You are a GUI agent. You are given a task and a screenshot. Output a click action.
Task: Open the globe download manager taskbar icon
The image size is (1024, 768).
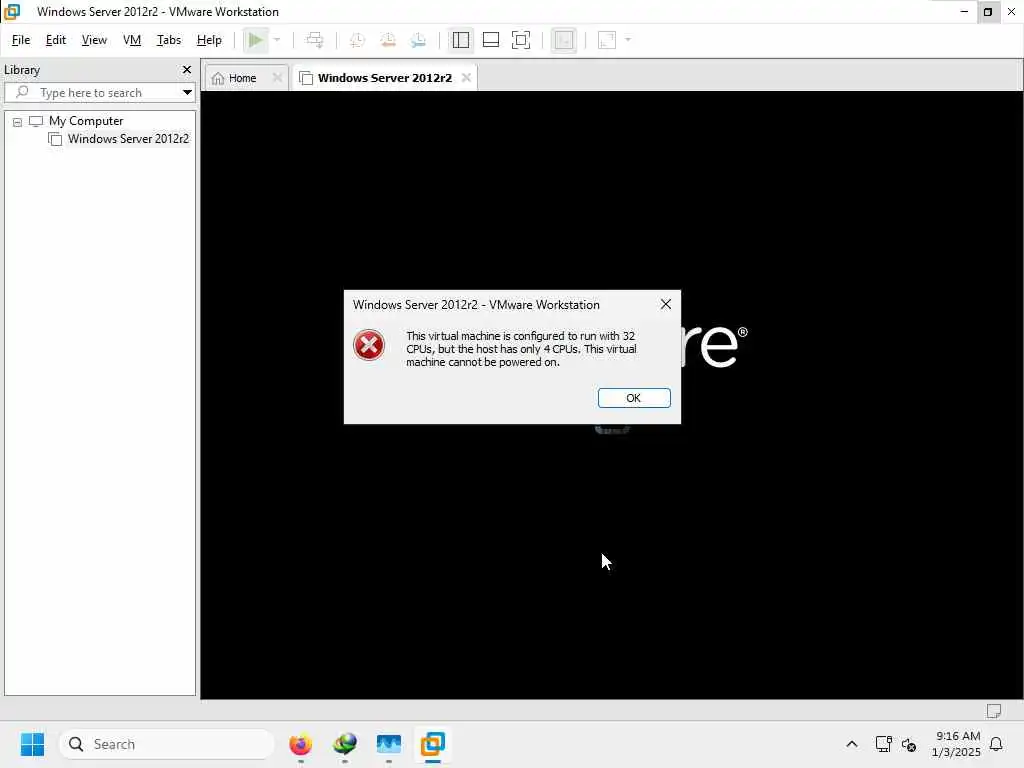coord(345,744)
